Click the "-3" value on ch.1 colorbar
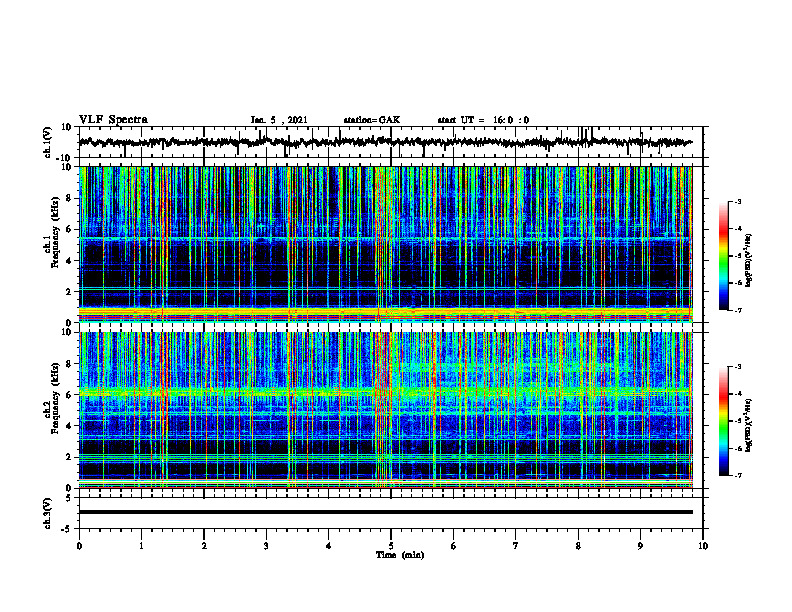792x612 pixels. pyautogui.click(x=737, y=202)
